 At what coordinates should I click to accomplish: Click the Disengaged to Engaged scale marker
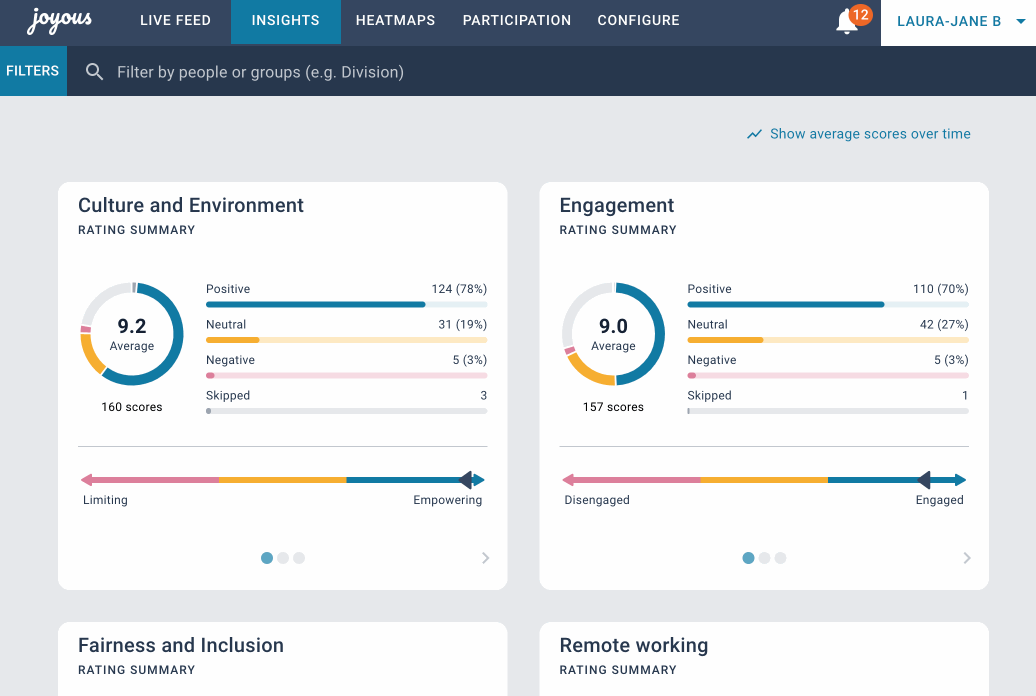(x=925, y=480)
